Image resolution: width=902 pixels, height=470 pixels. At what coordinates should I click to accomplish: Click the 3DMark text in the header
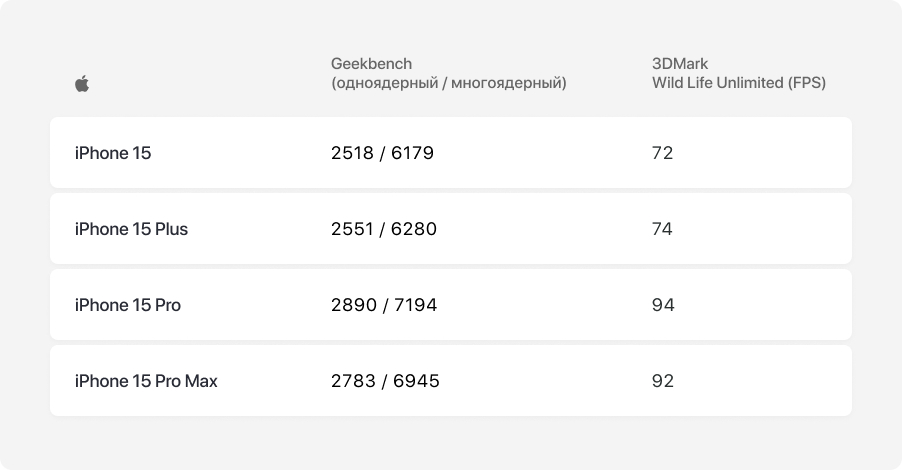(x=679, y=63)
